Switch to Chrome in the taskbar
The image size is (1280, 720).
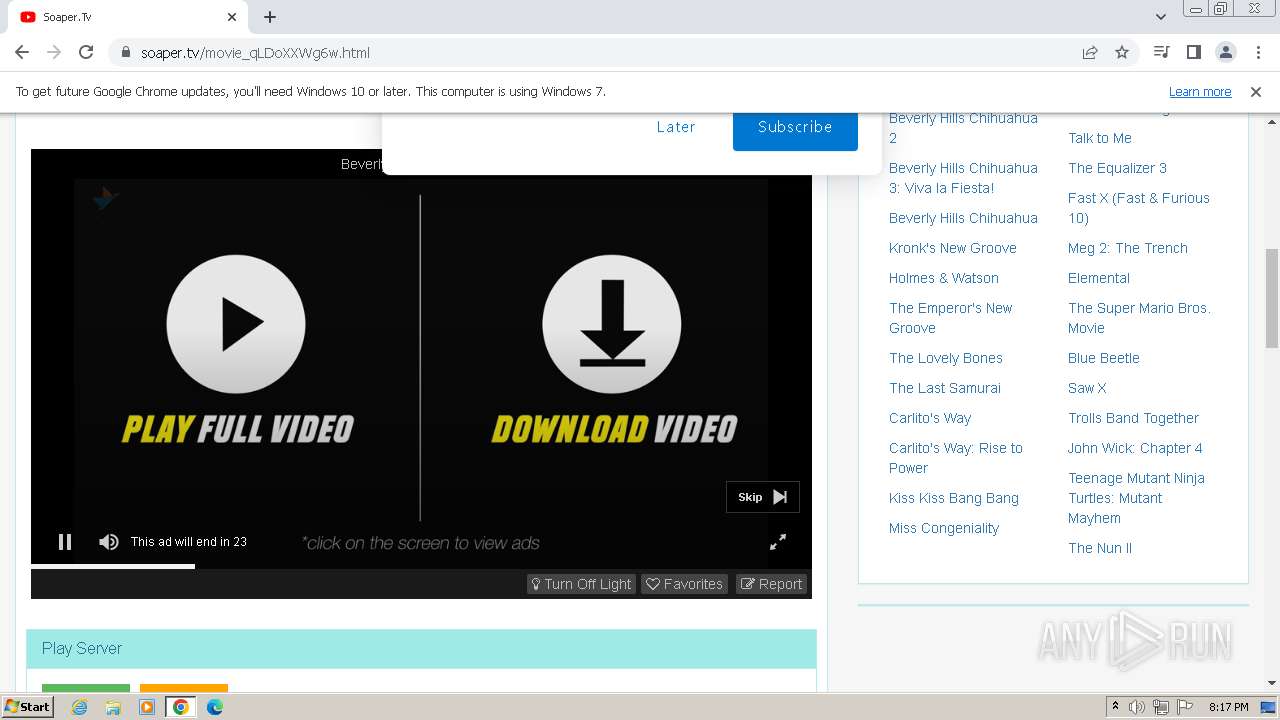(x=181, y=707)
